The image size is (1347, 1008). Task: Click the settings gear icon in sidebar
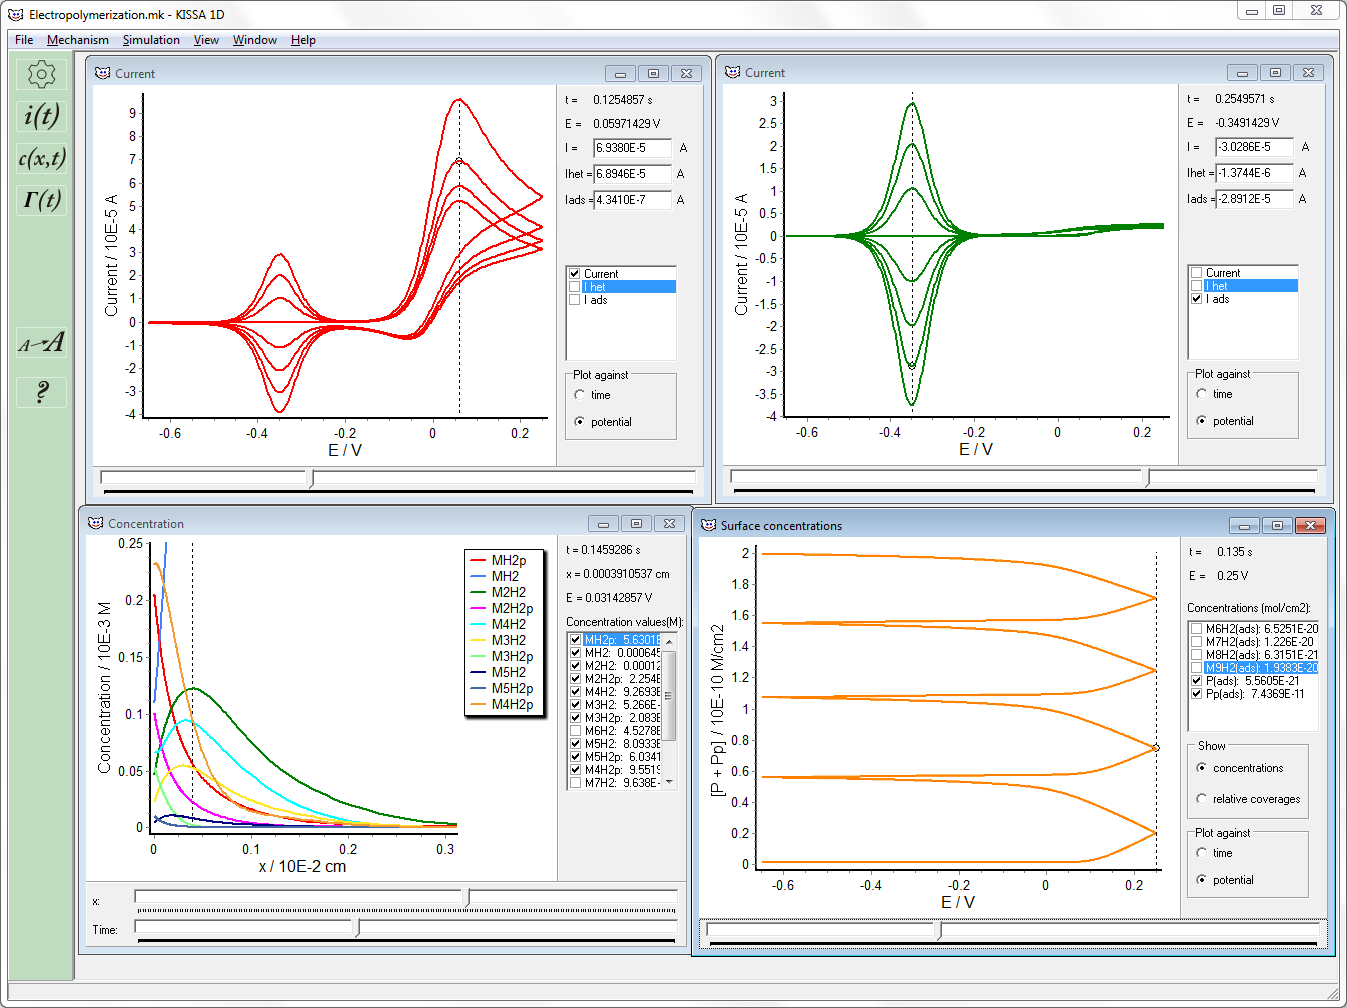[x=41, y=73]
